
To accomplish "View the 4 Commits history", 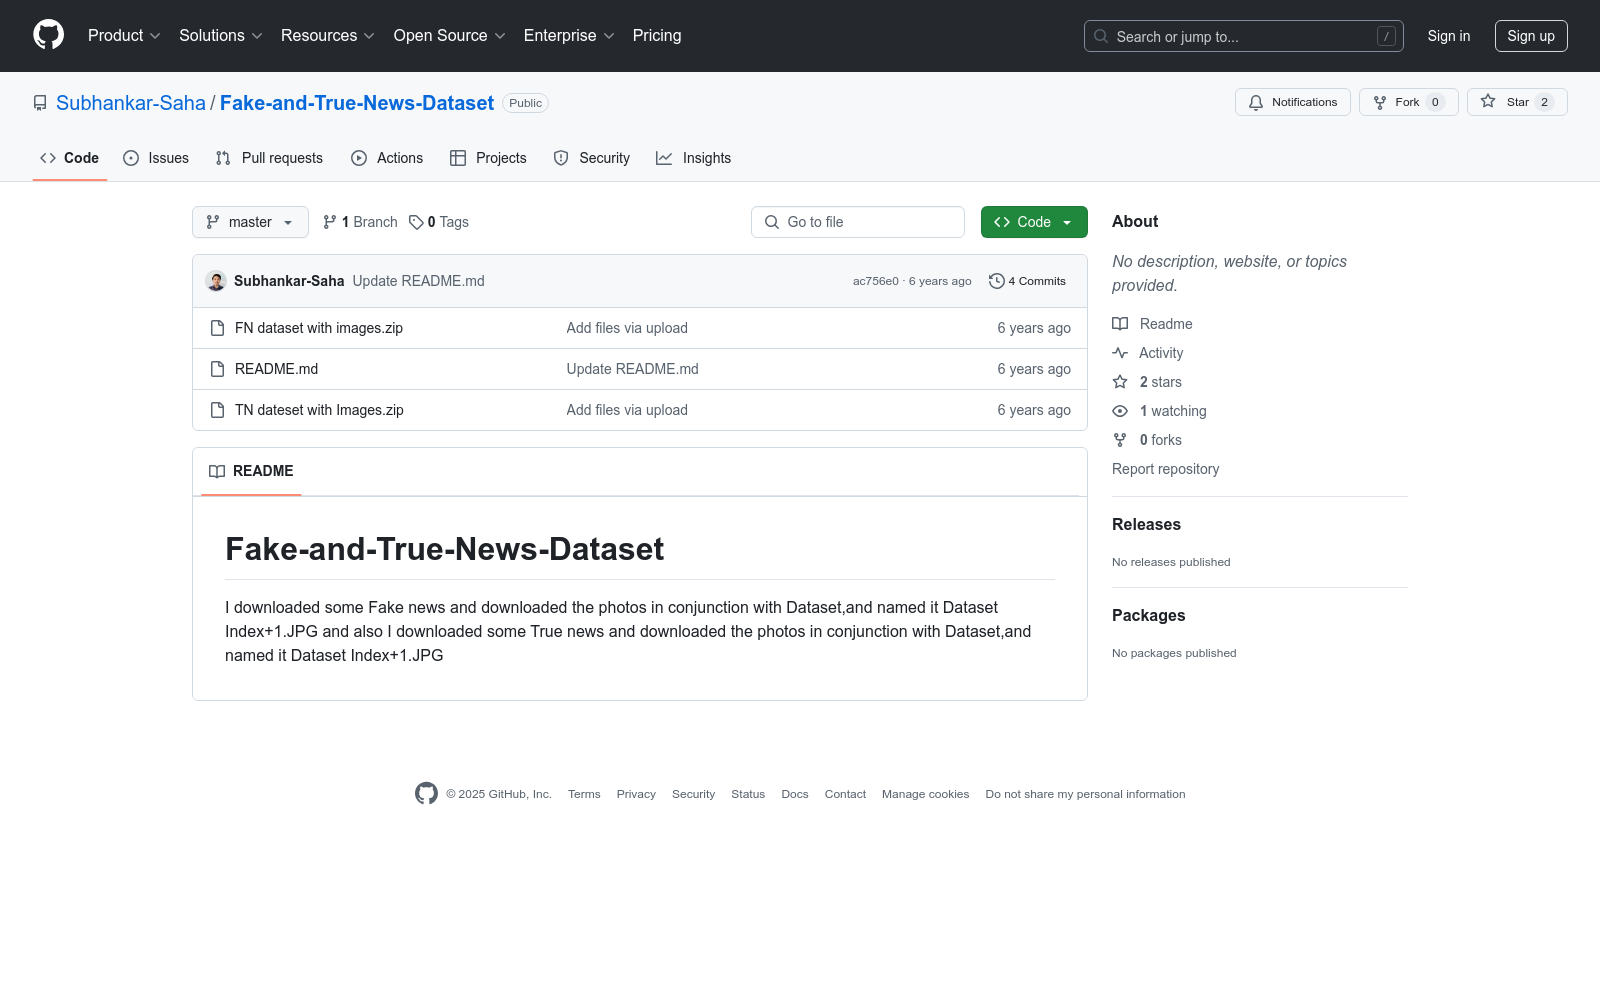I will point(1027,281).
